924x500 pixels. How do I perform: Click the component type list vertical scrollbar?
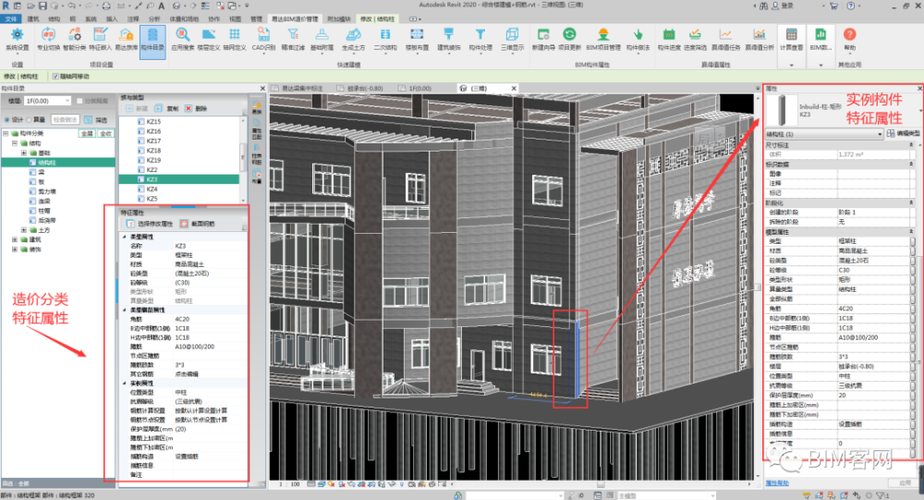[x=241, y=155]
